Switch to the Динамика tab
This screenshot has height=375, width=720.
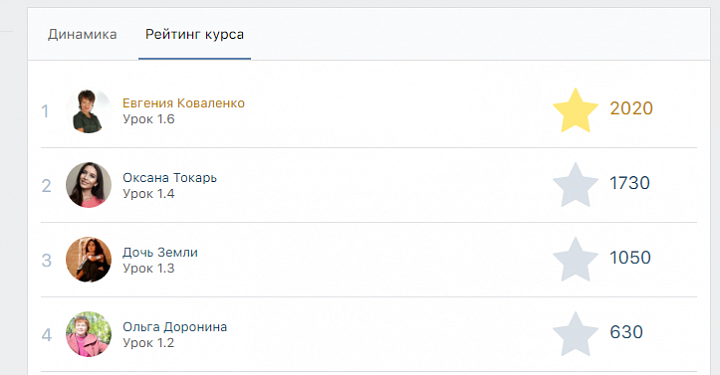(82, 34)
